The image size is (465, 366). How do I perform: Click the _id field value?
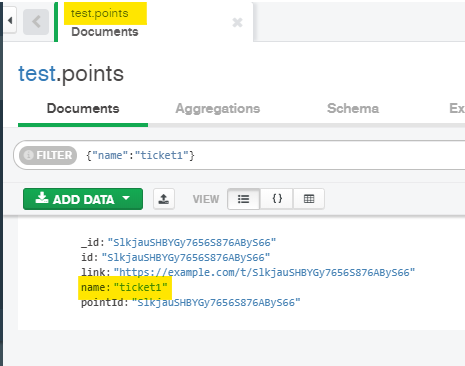(192, 242)
